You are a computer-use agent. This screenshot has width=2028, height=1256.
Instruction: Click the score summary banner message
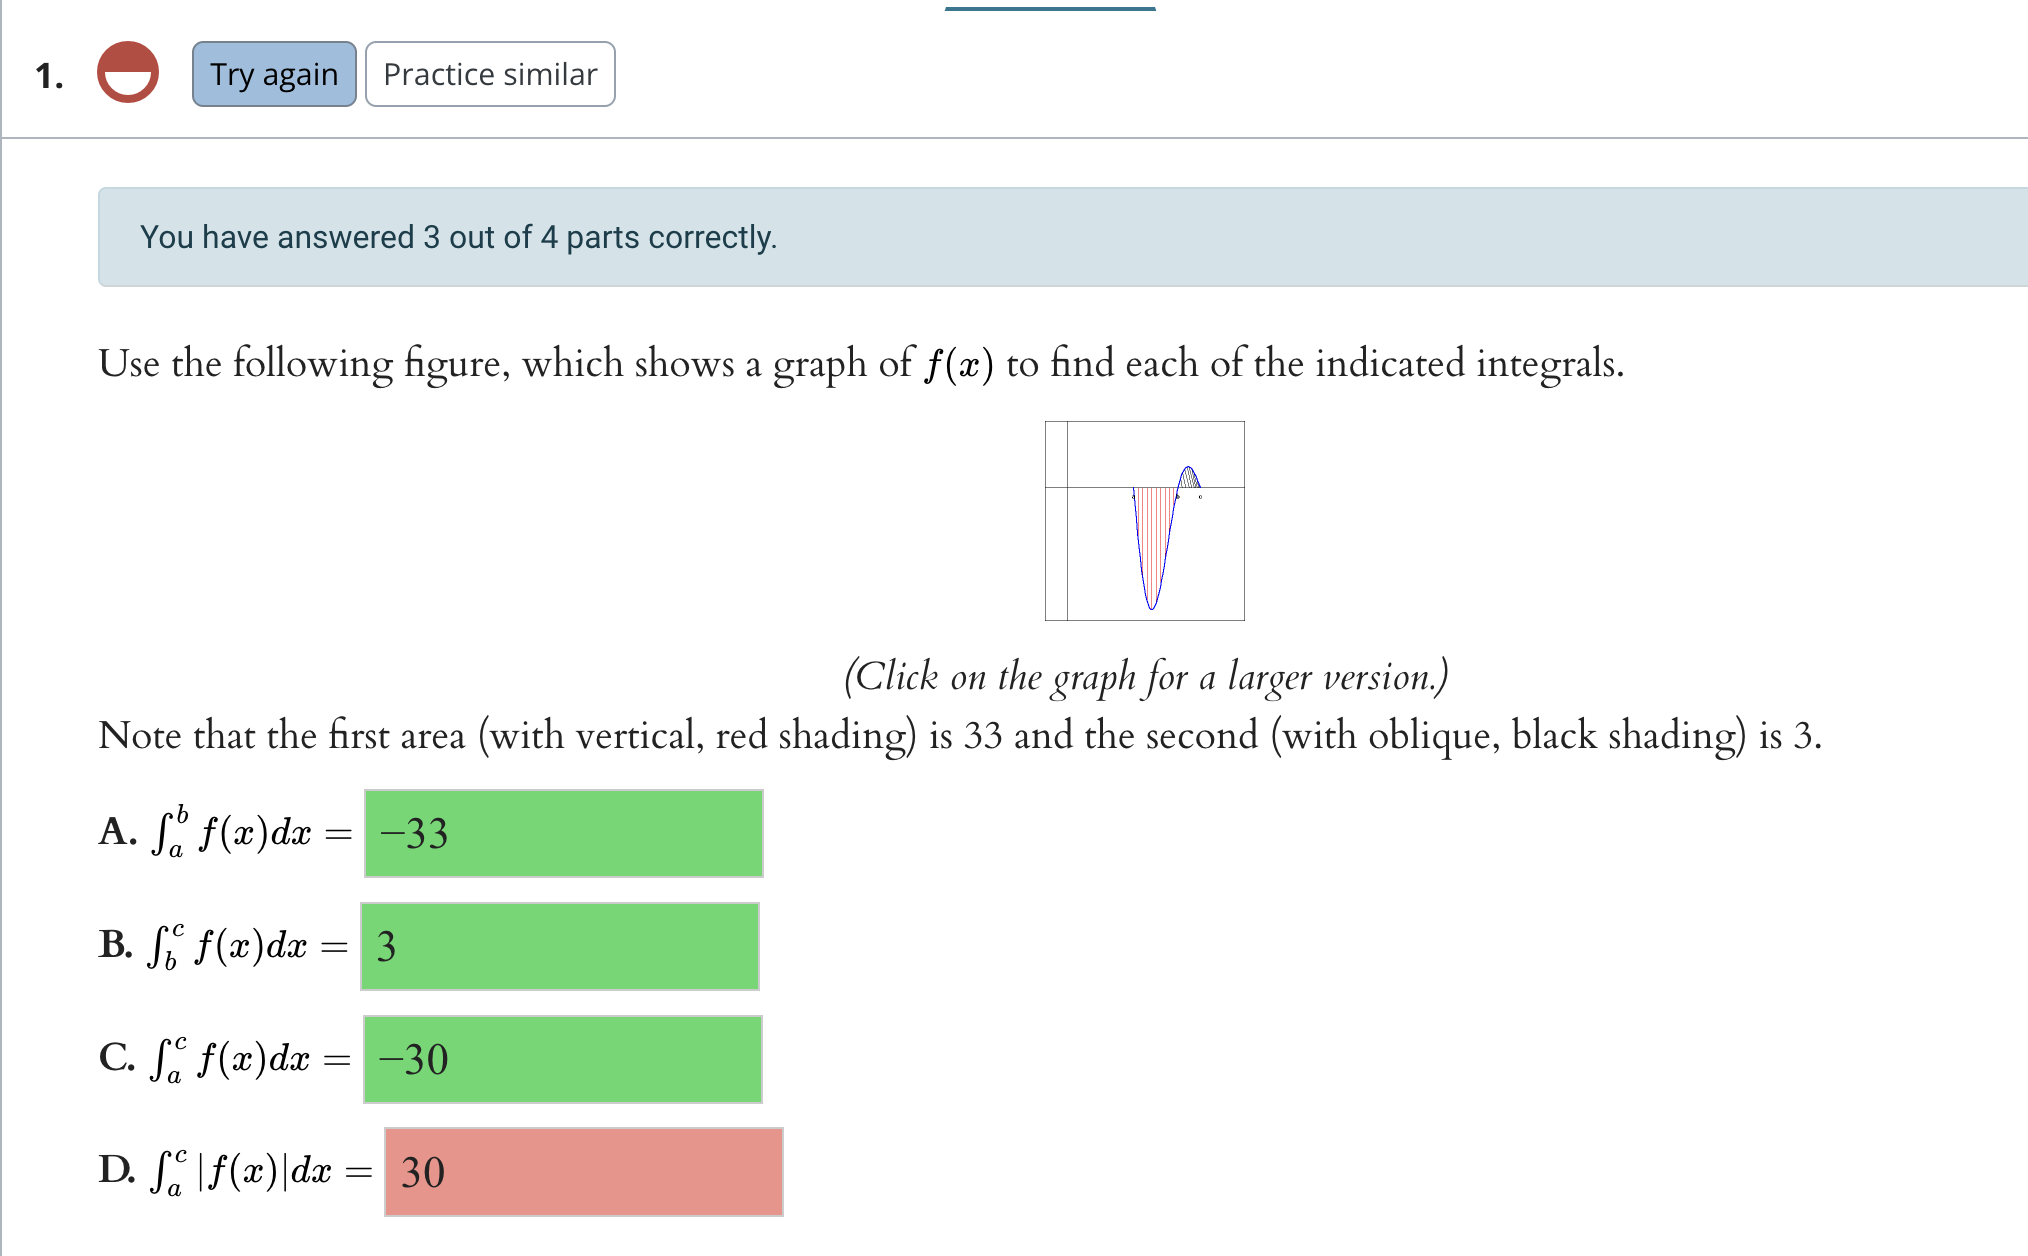point(458,237)
